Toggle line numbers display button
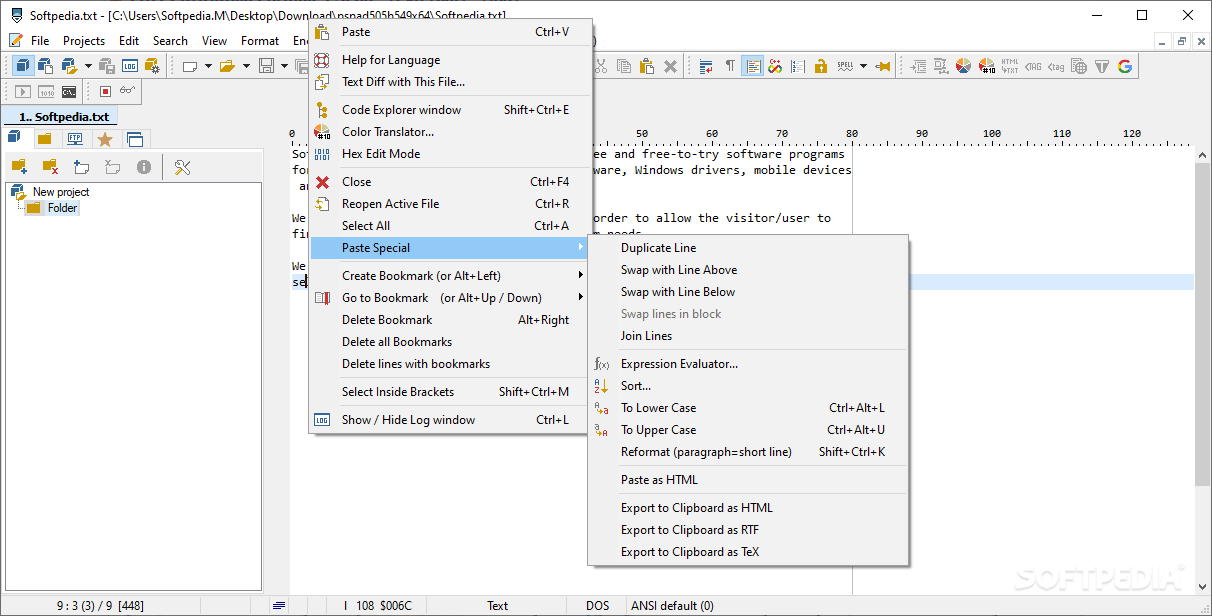This screenshot has width=1212, height=616. (798, 66)
